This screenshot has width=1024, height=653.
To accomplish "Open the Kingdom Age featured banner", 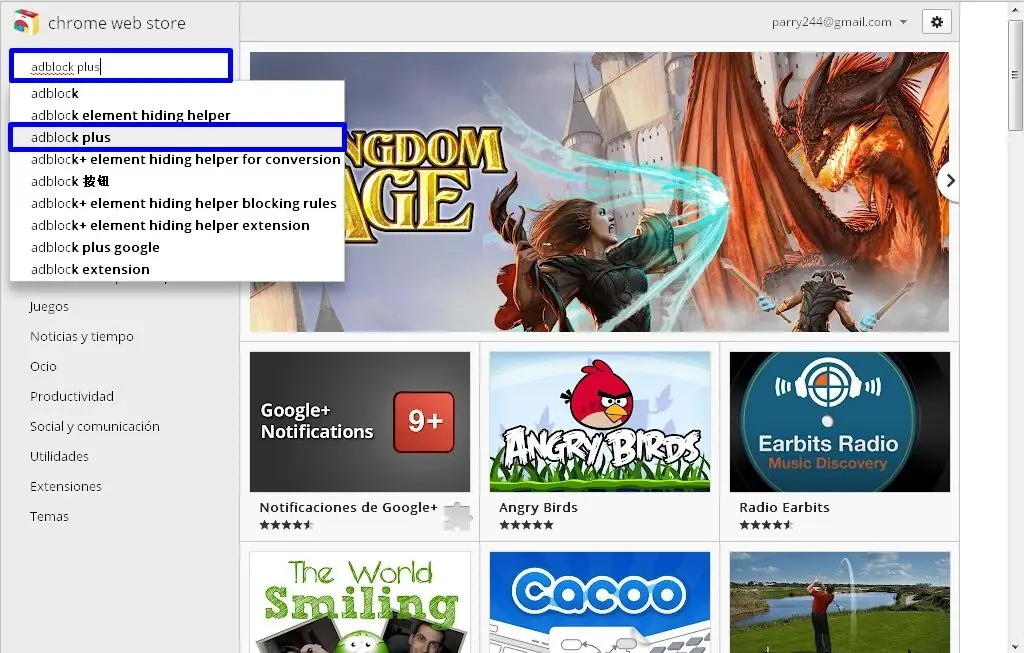I will coord(599,192).
